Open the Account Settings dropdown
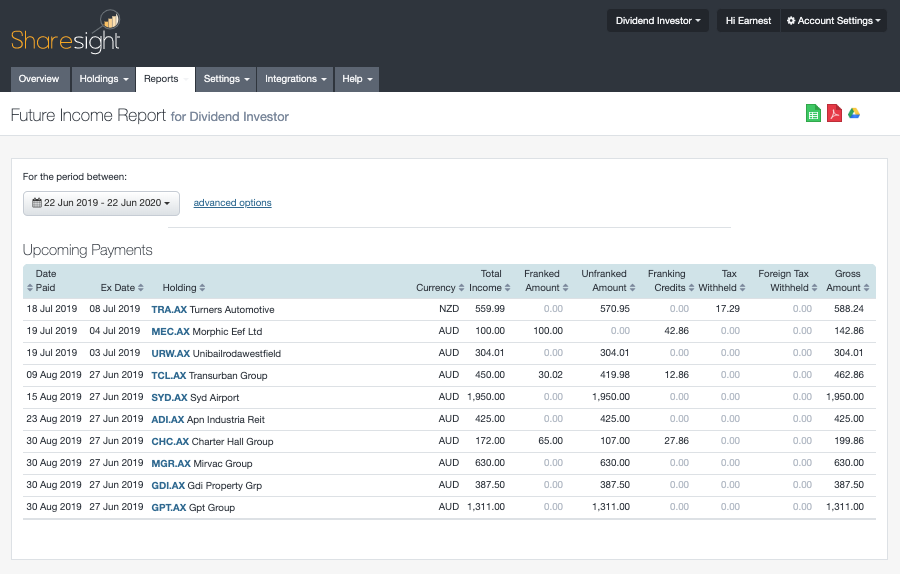900x574 pixels. 833,21
